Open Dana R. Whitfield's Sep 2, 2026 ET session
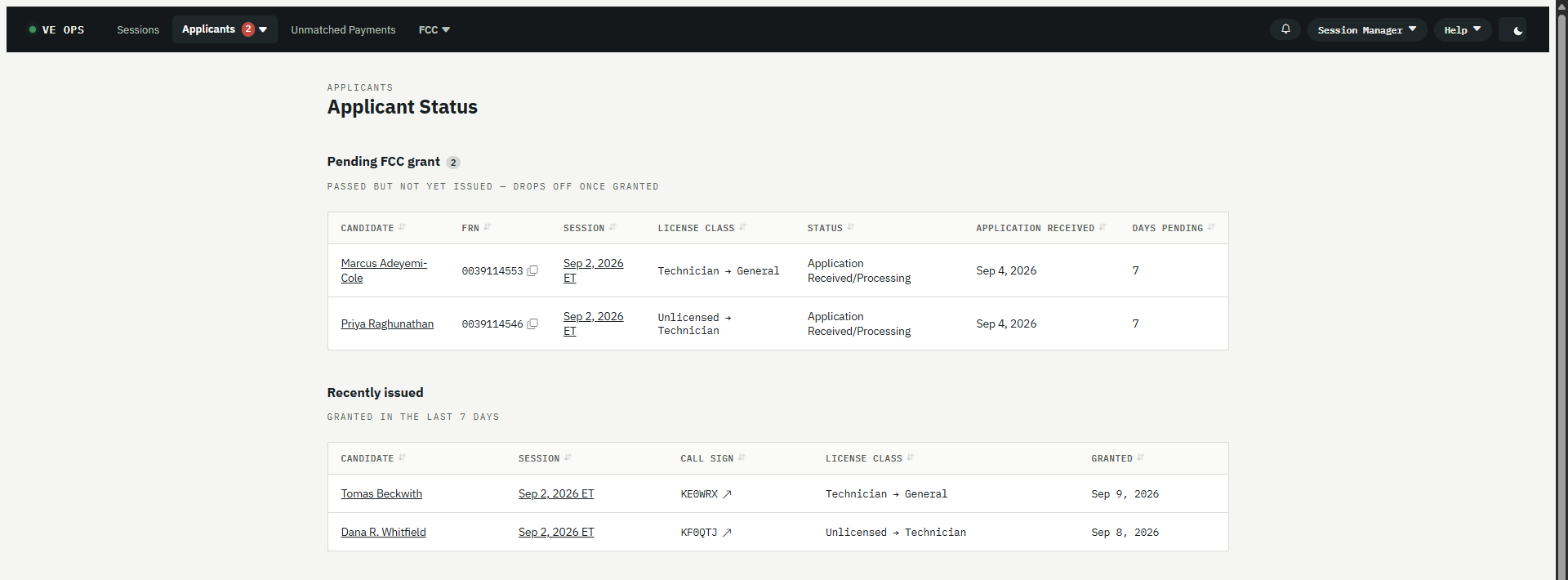Image resolution: width=1568 pixels, height=580 pixels. tap(556, 533)
